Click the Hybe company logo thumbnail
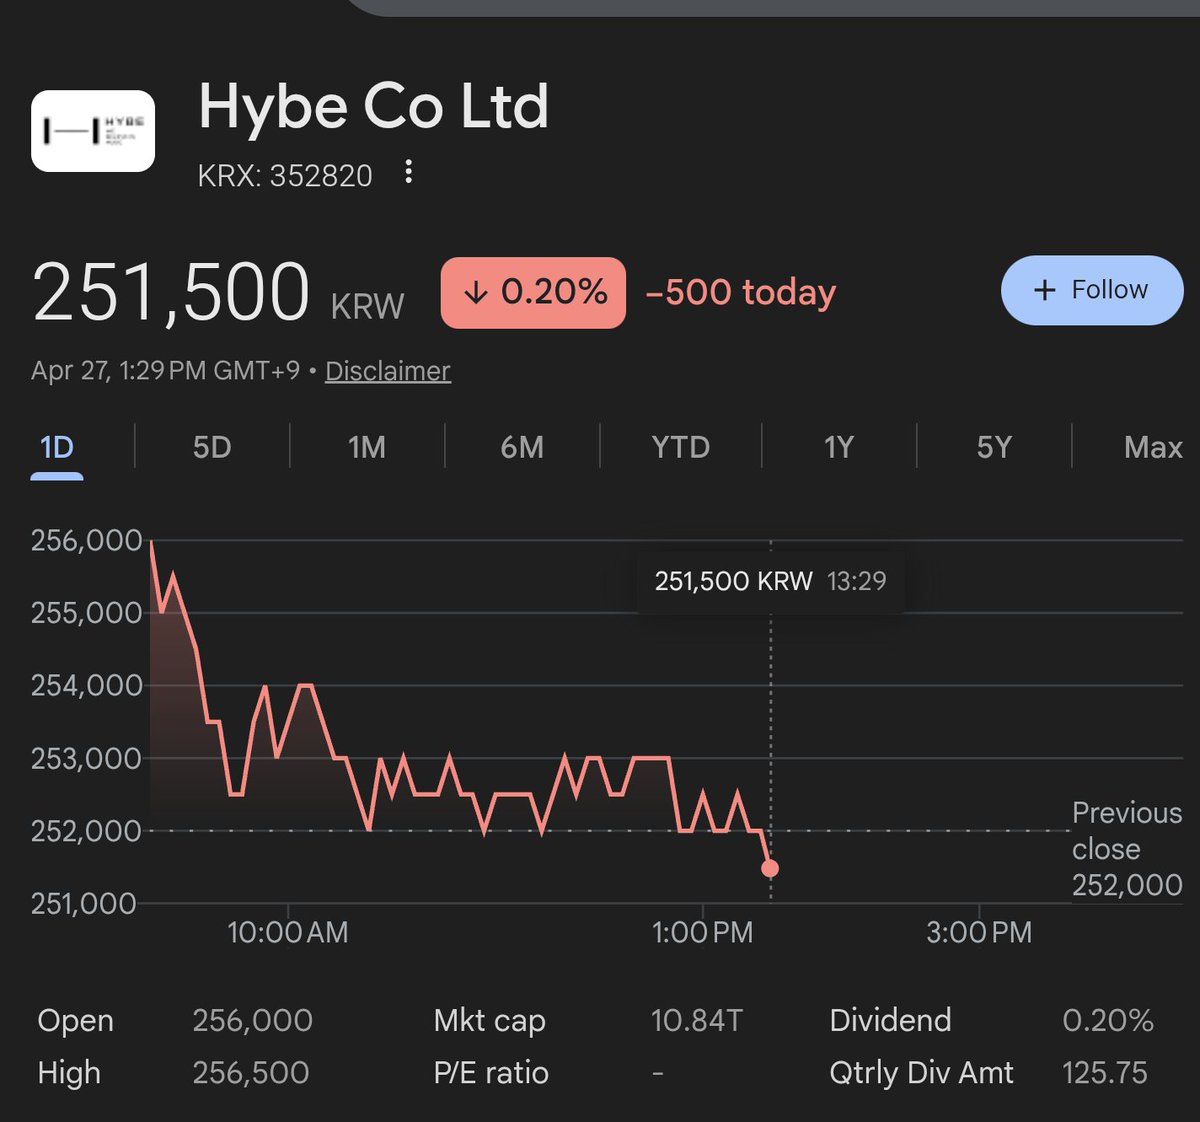The height and width of the screenshot is (1122, 1200). click(x=93, y=131)
